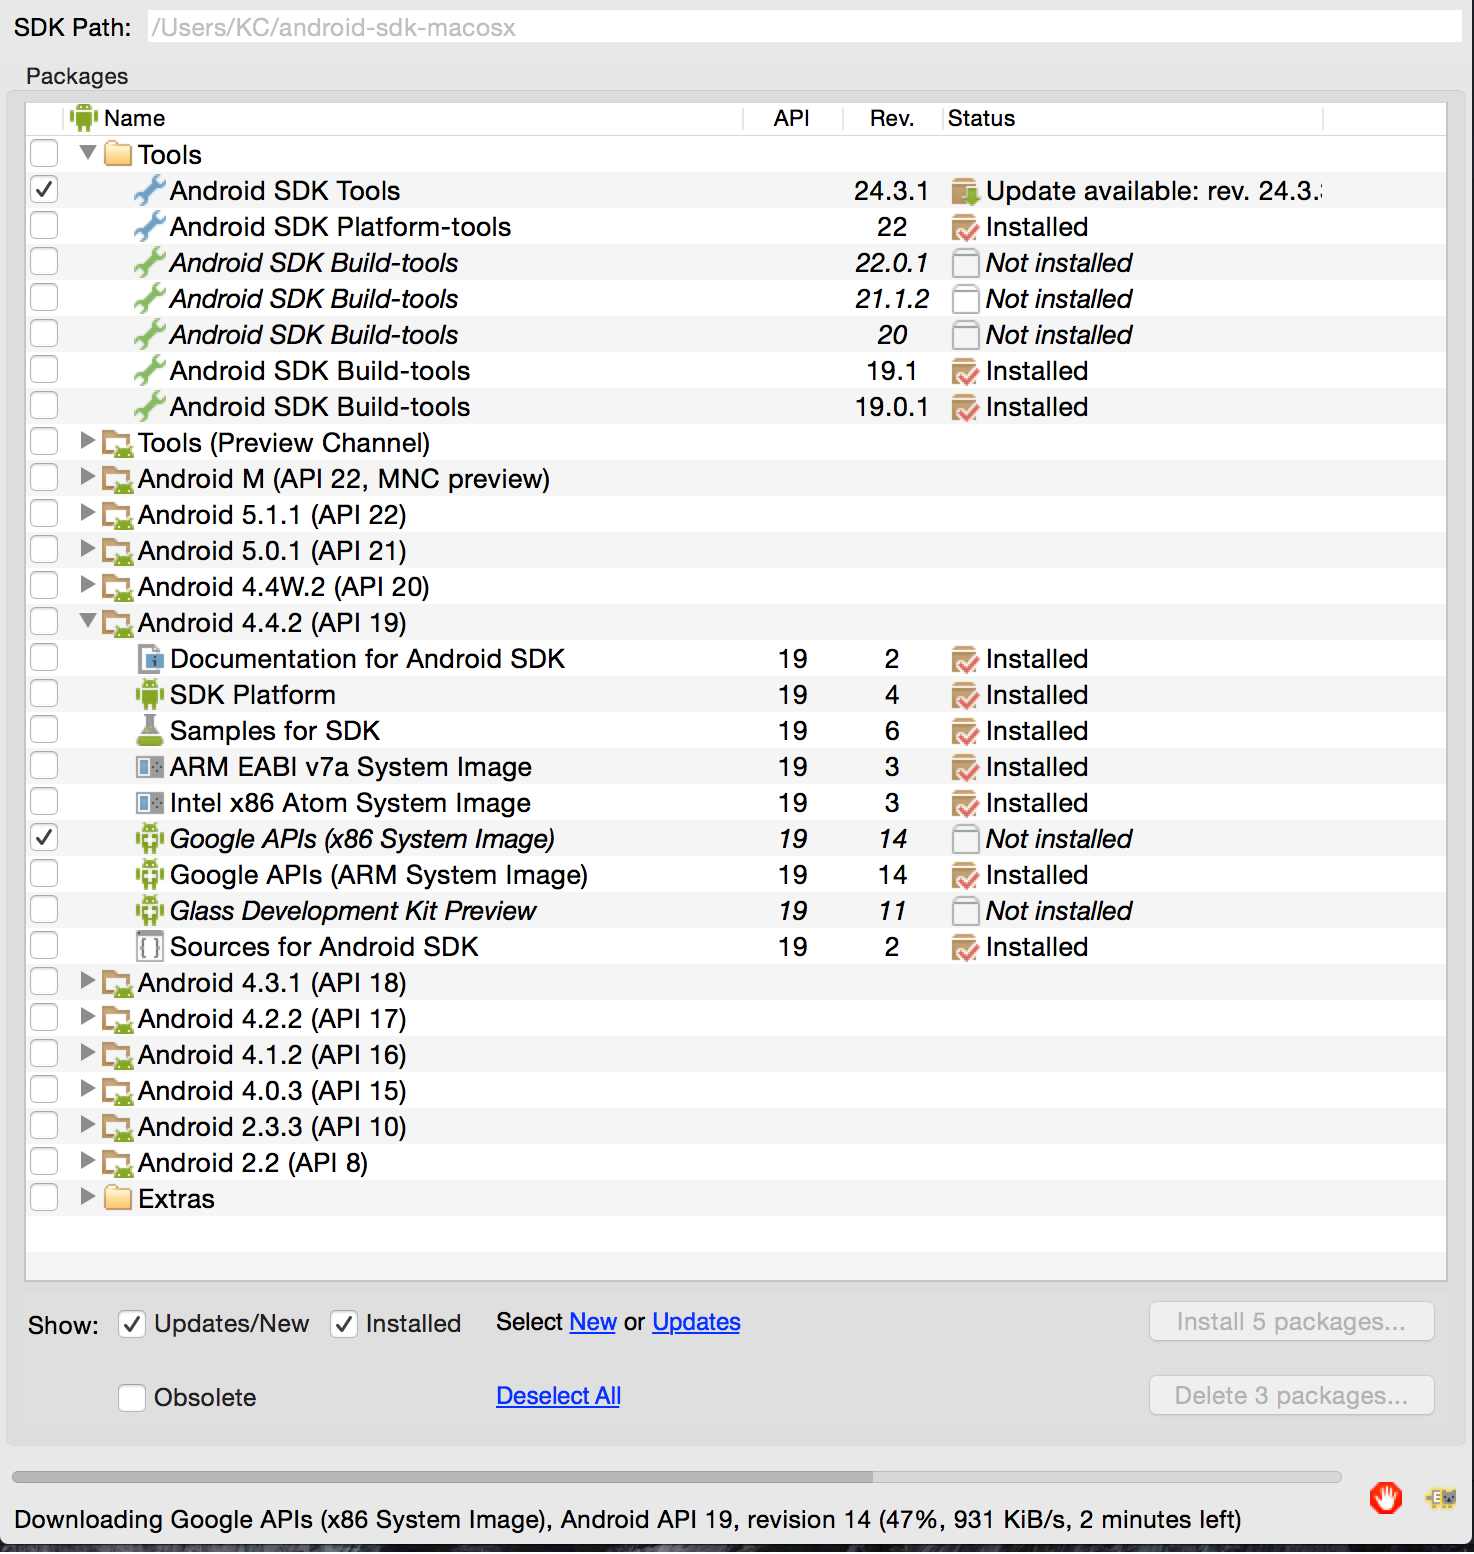Select the Android 4.2.2 (API 17) row

(x=735, y=1019)
